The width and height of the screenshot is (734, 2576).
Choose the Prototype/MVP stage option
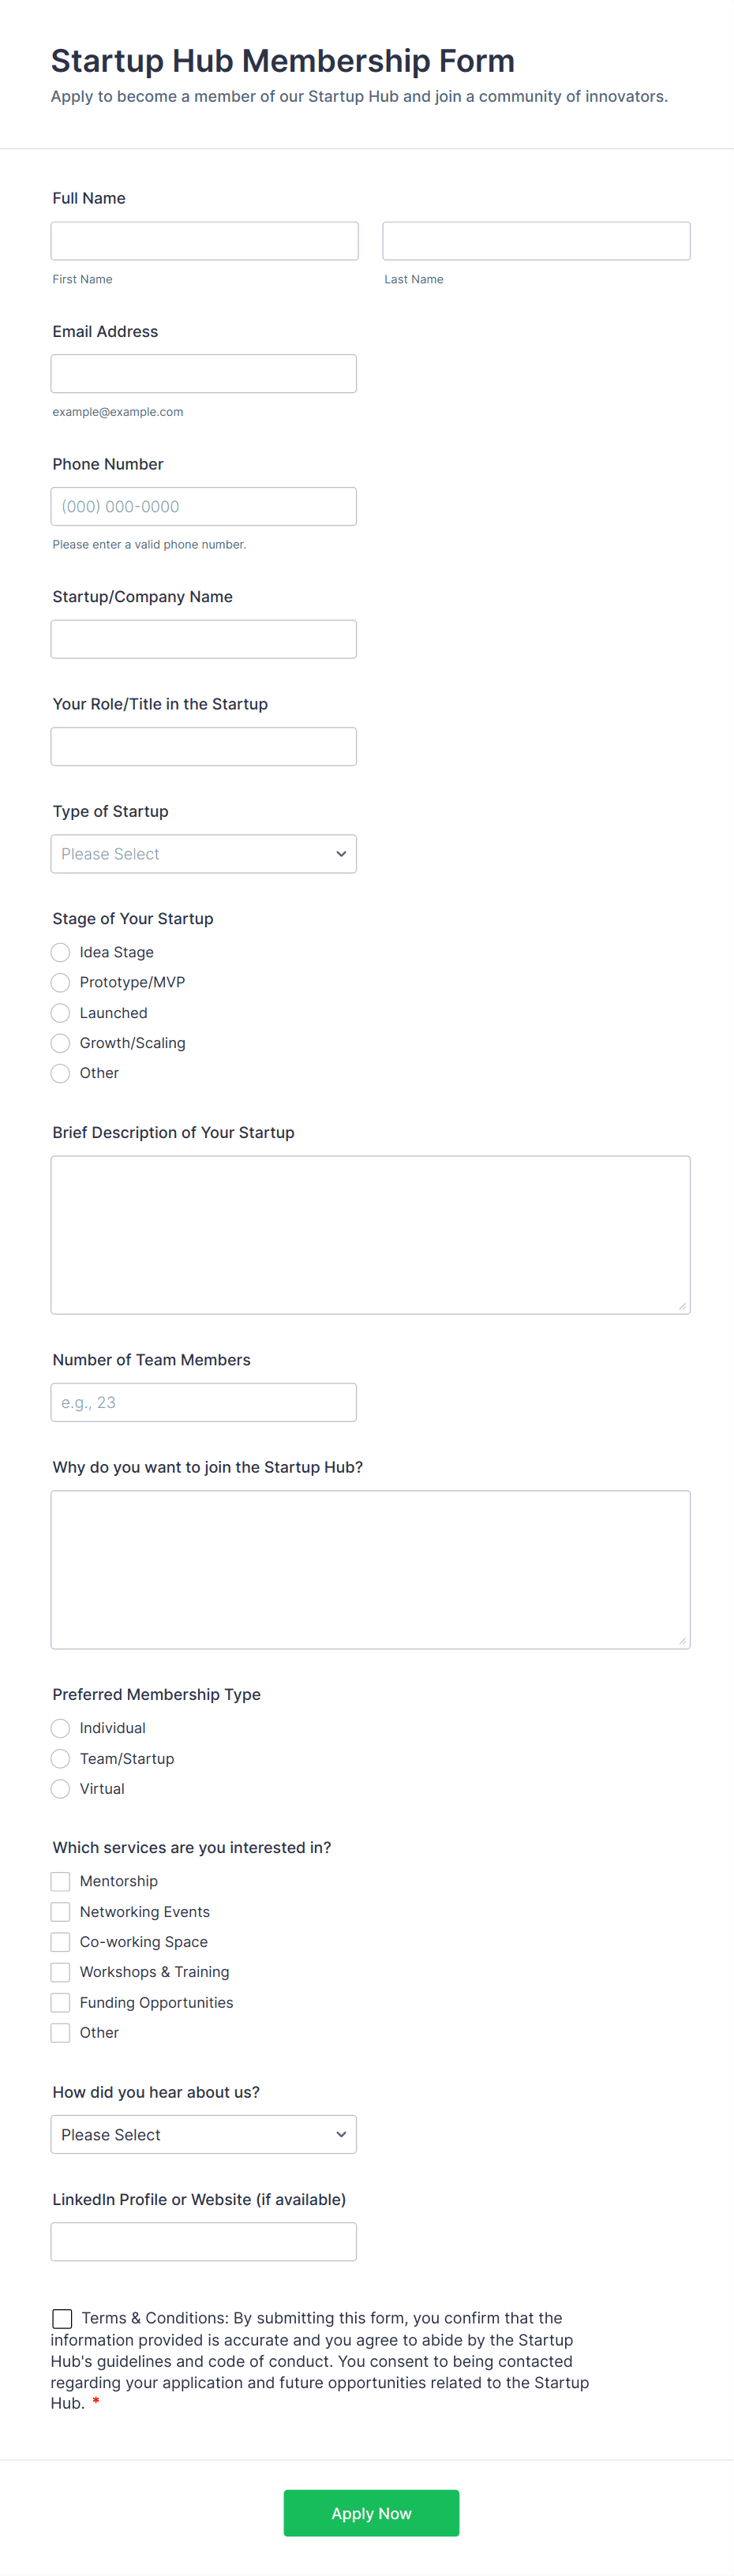tap(61, 982)
